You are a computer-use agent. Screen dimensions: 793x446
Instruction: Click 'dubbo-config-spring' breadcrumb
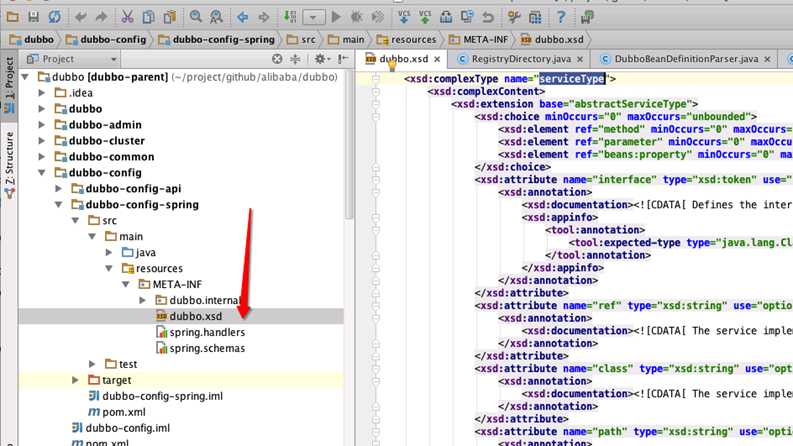(216, 39)
